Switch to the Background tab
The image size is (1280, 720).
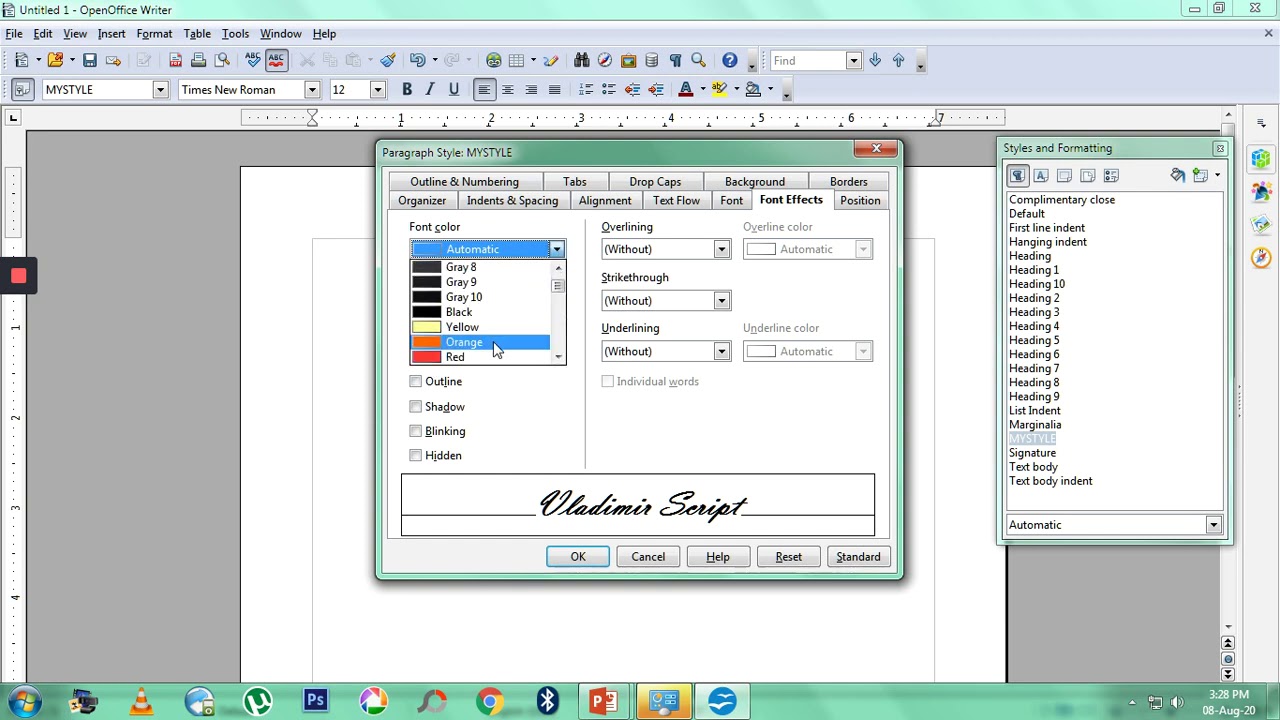[x=755, y=182]
